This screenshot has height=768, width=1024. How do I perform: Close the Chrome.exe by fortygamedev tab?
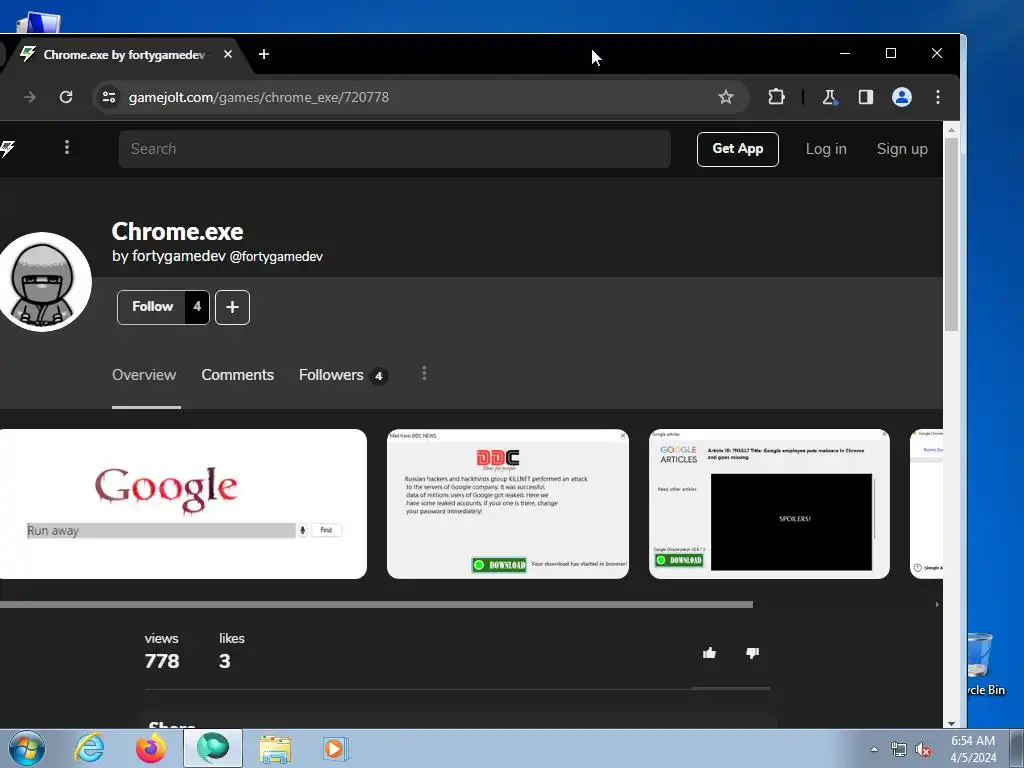pyautogui.click(x=228, y=54)
